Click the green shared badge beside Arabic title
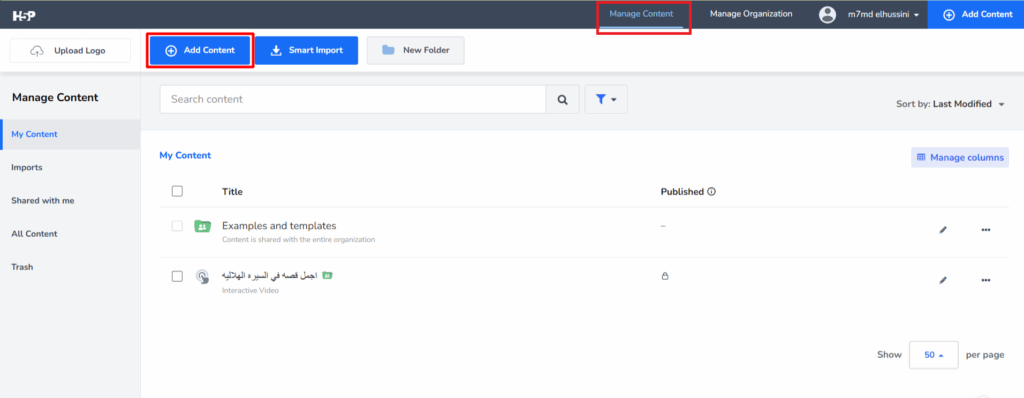1024x398 pixels. pyautogui.click(x=328, y=276)
